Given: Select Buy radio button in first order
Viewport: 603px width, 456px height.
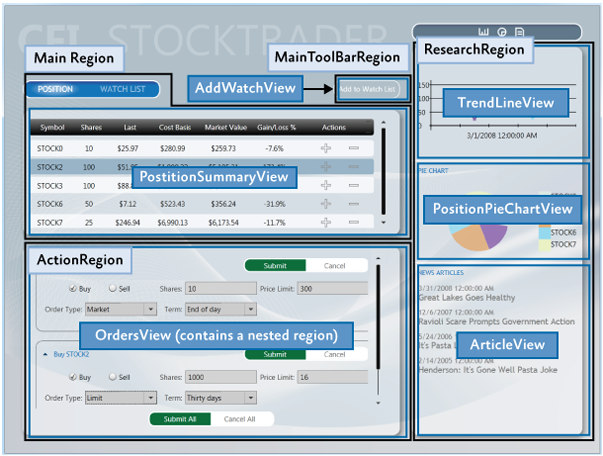Looking at the screenshot, I should pos(73,289).
